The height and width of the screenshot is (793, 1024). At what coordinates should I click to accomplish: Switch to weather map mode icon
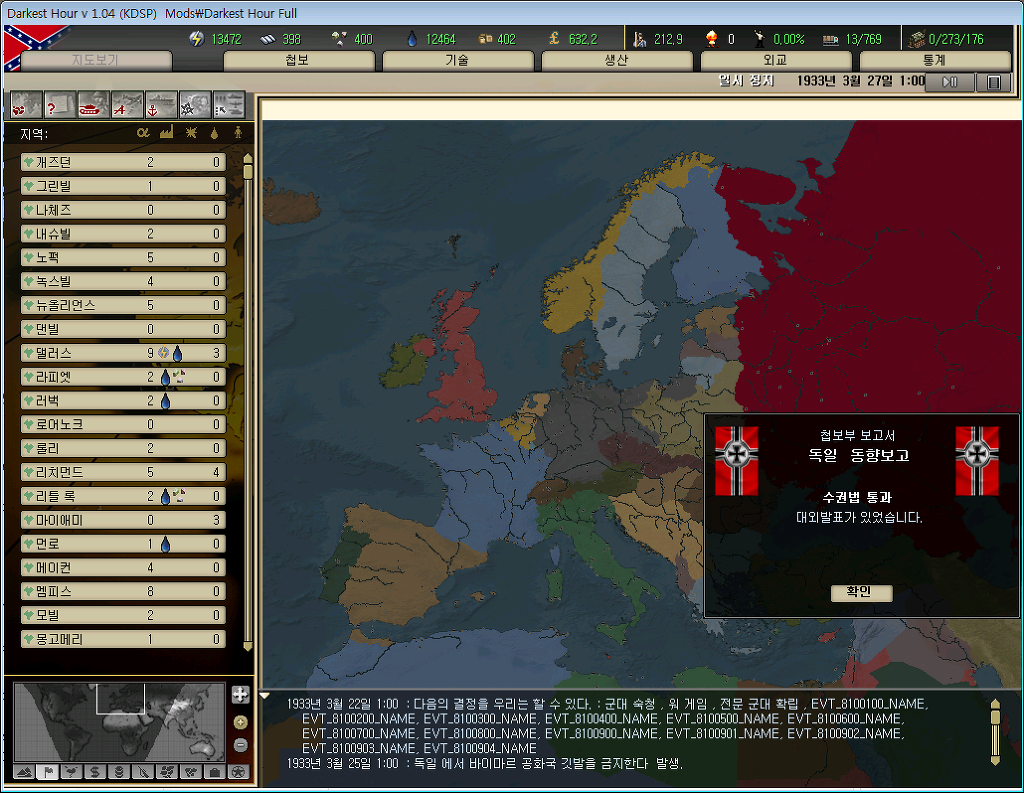pos(71,772)
